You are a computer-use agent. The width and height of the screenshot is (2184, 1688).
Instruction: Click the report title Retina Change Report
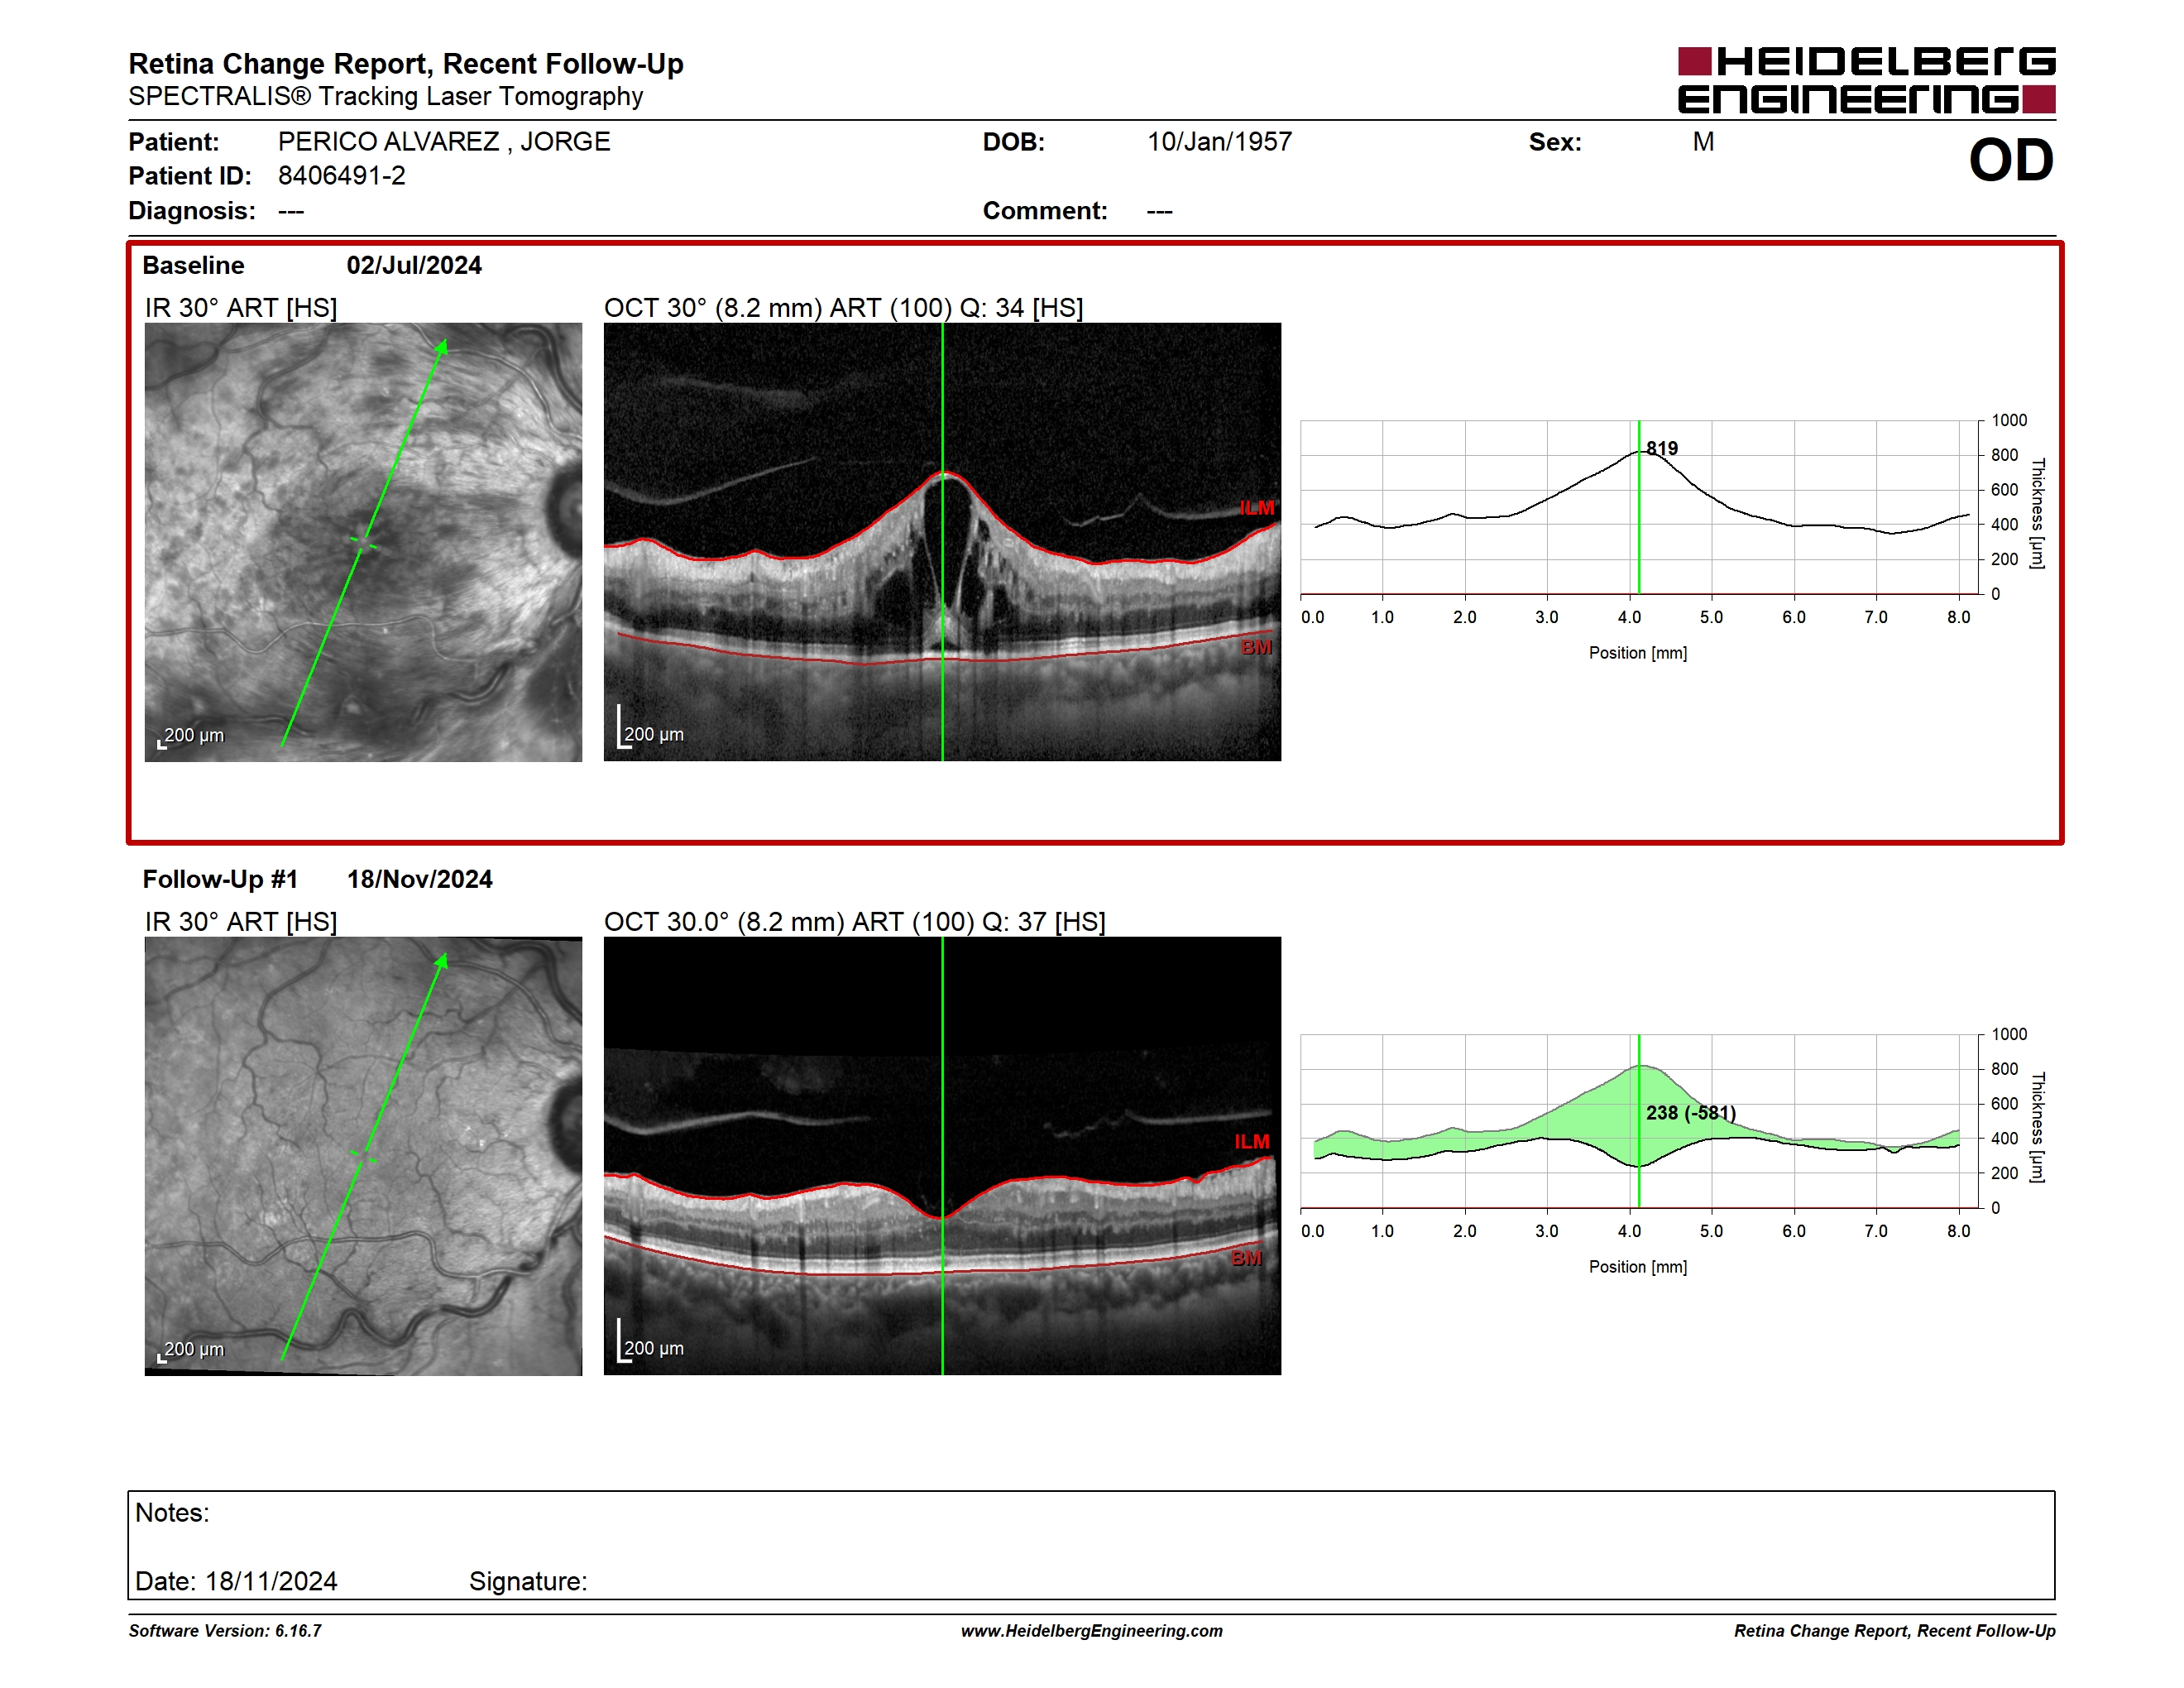(405, 64)
